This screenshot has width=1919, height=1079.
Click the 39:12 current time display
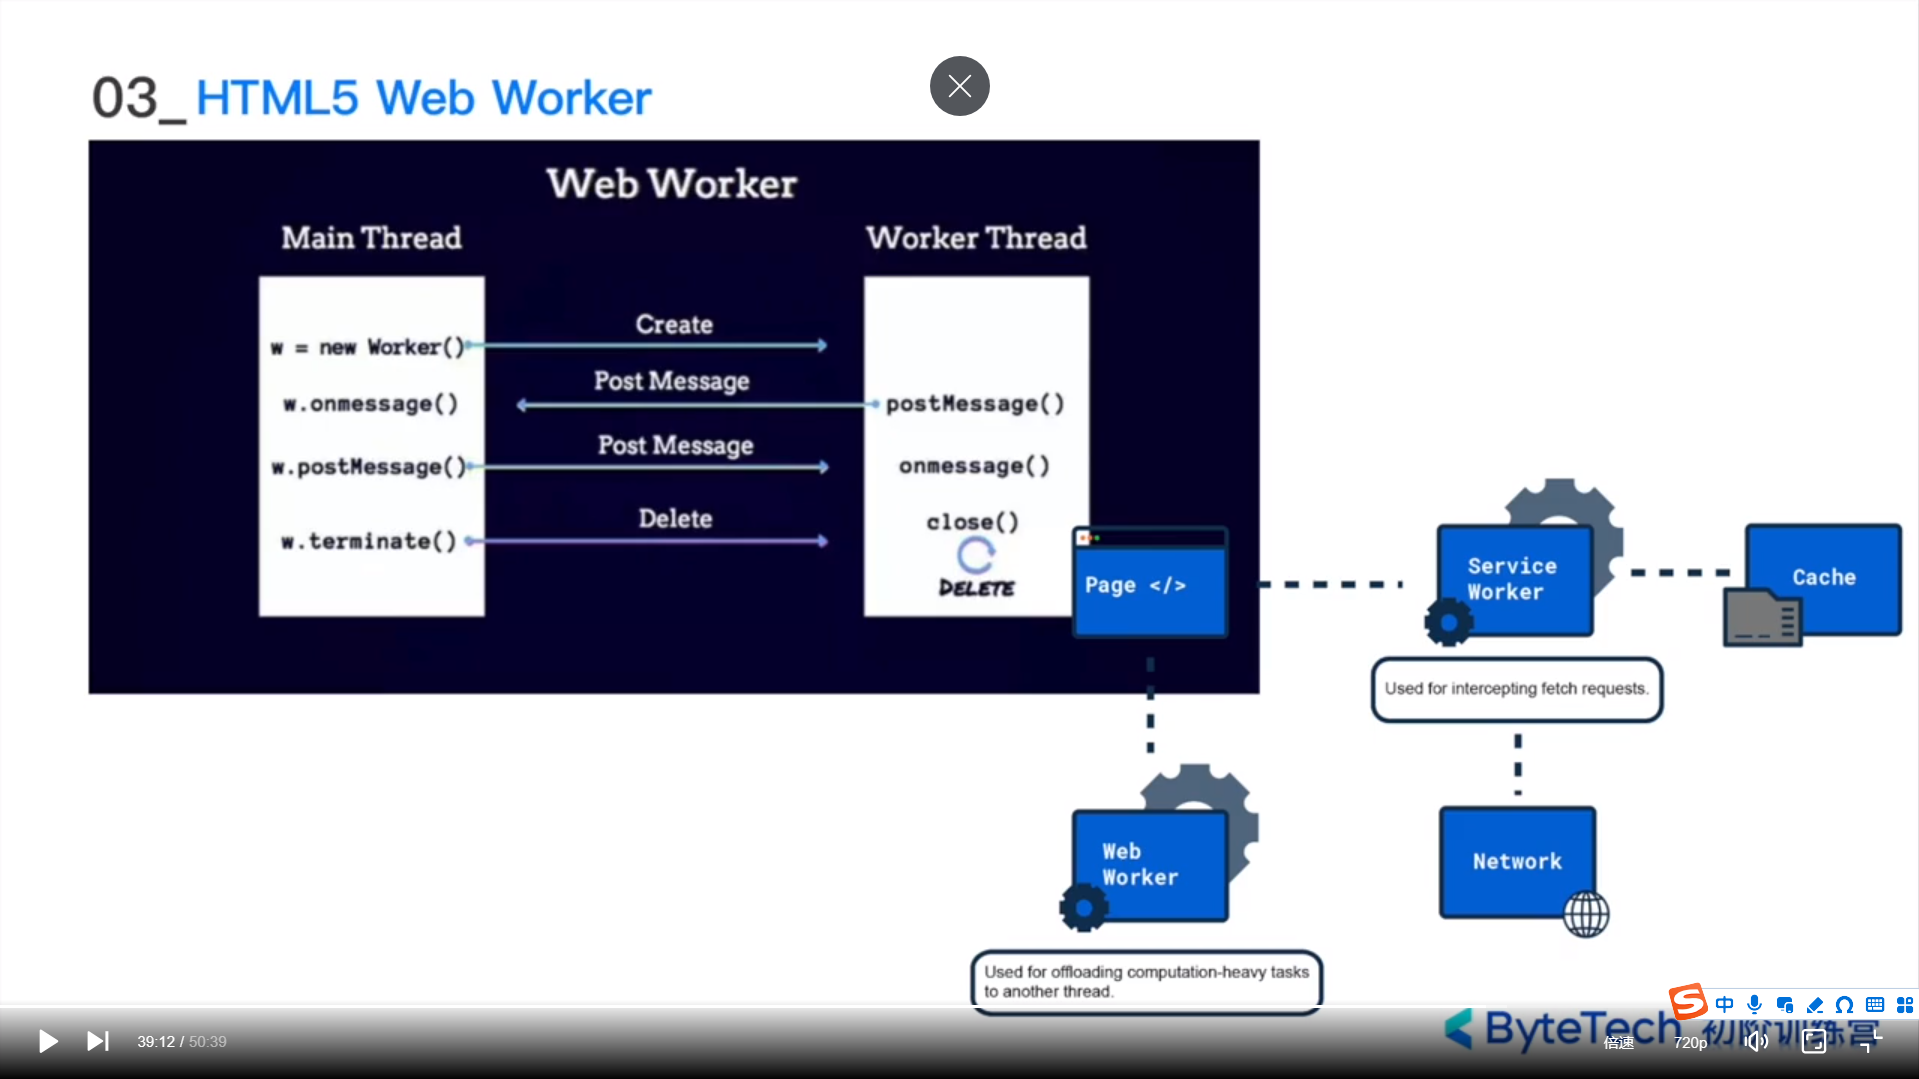tap(156, 1042)
